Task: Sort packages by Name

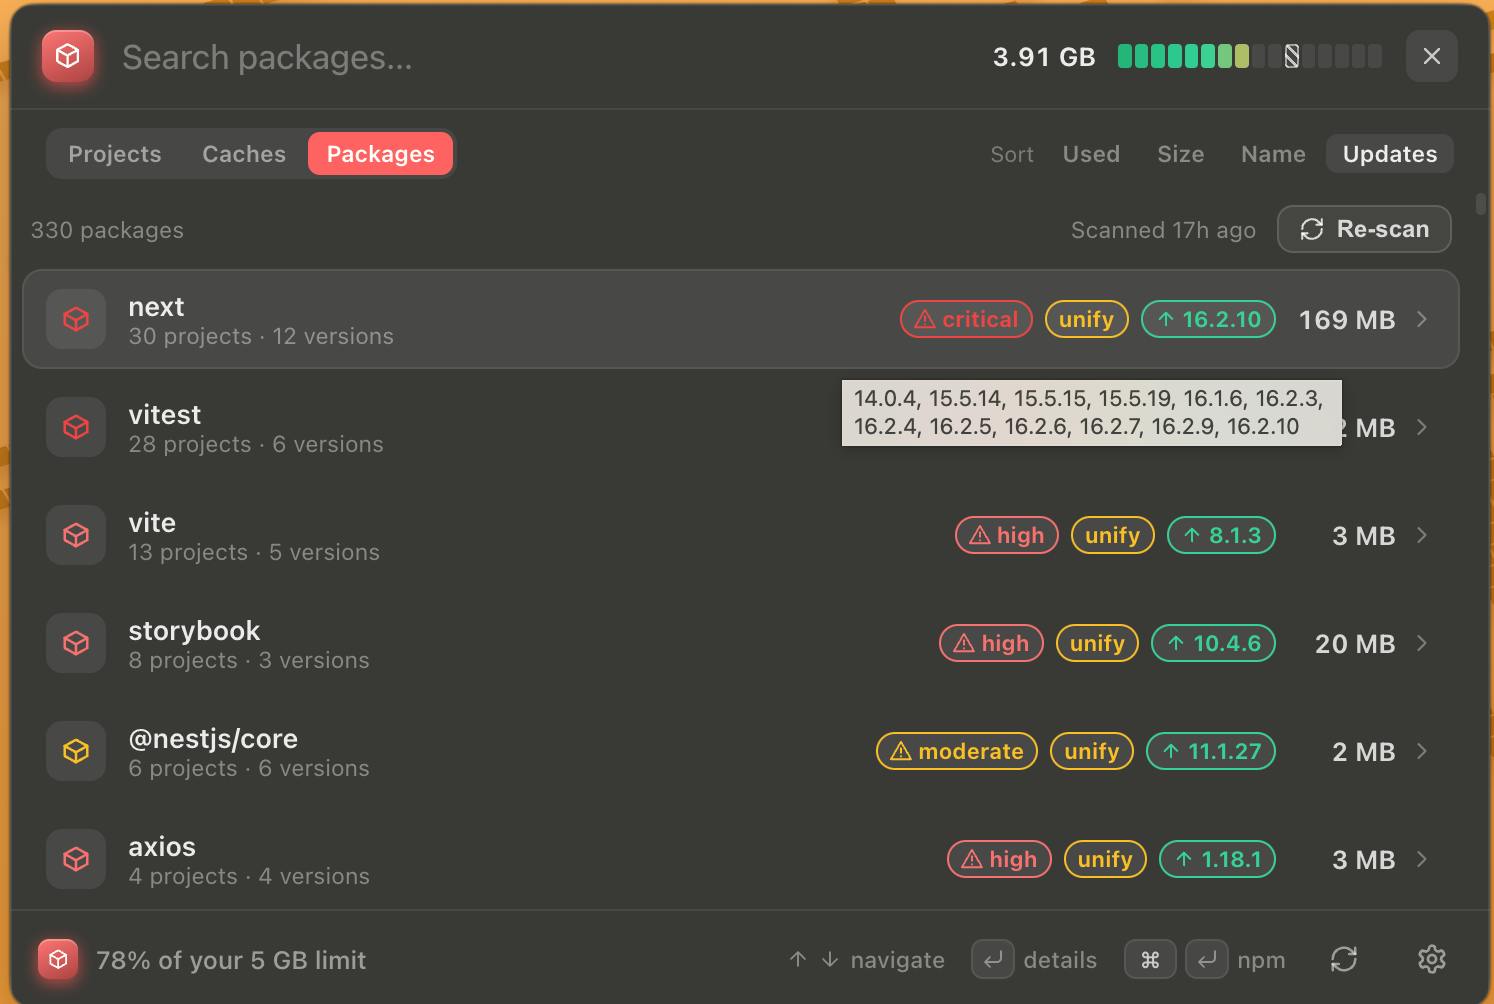Action: click(1273, 154)
